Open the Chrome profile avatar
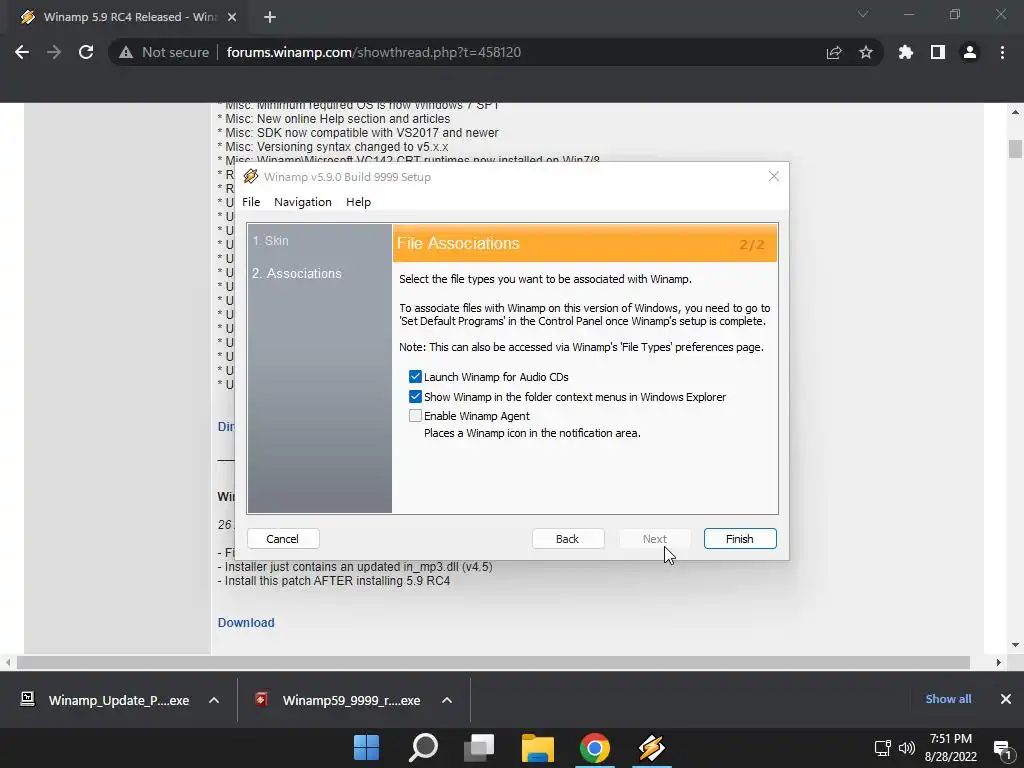Viewport: 1024px width, 768px height. 970,52
